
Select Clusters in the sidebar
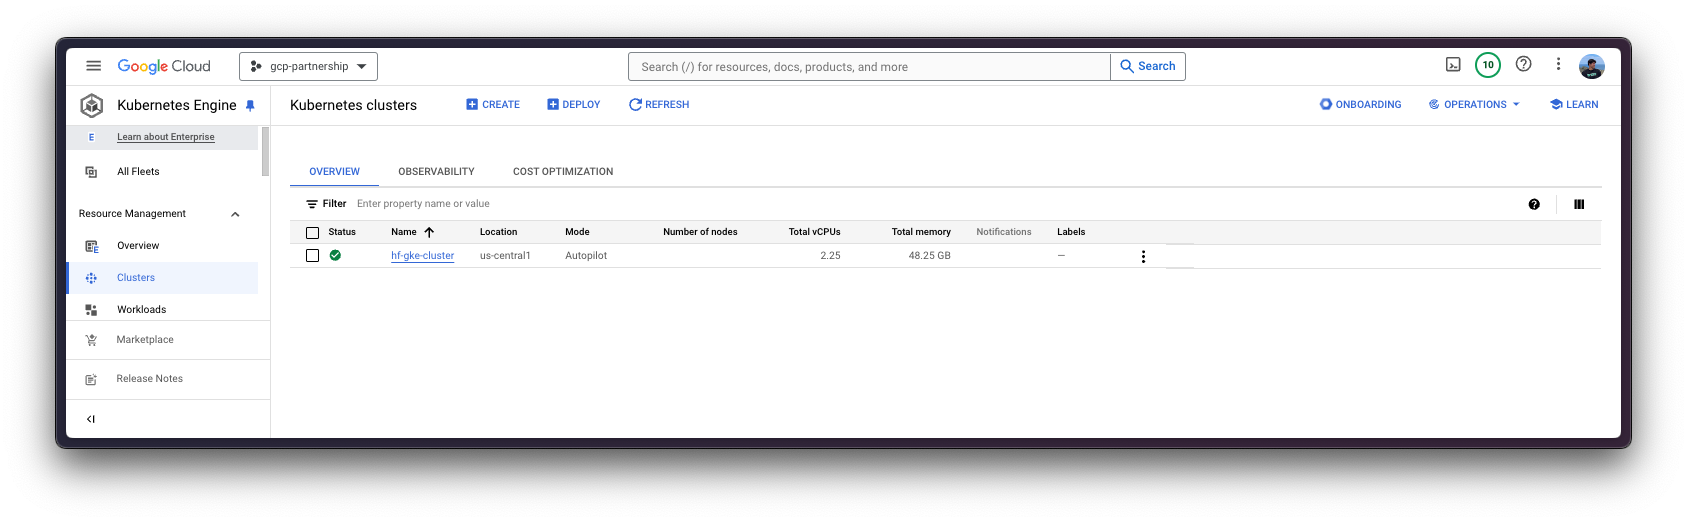(136, 278)
